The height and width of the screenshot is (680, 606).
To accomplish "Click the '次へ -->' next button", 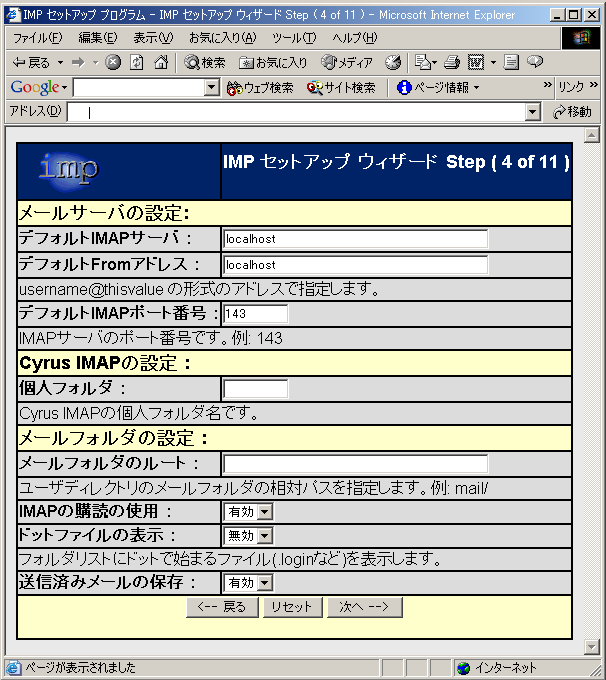I will coord(364,607).
